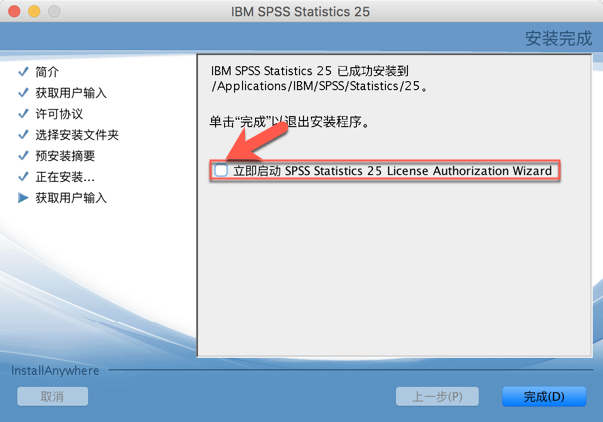The height and width of the screenshot is (422, 603).
Task: Select the 简介 step in the sidebar
Action: tap(47, 72)
